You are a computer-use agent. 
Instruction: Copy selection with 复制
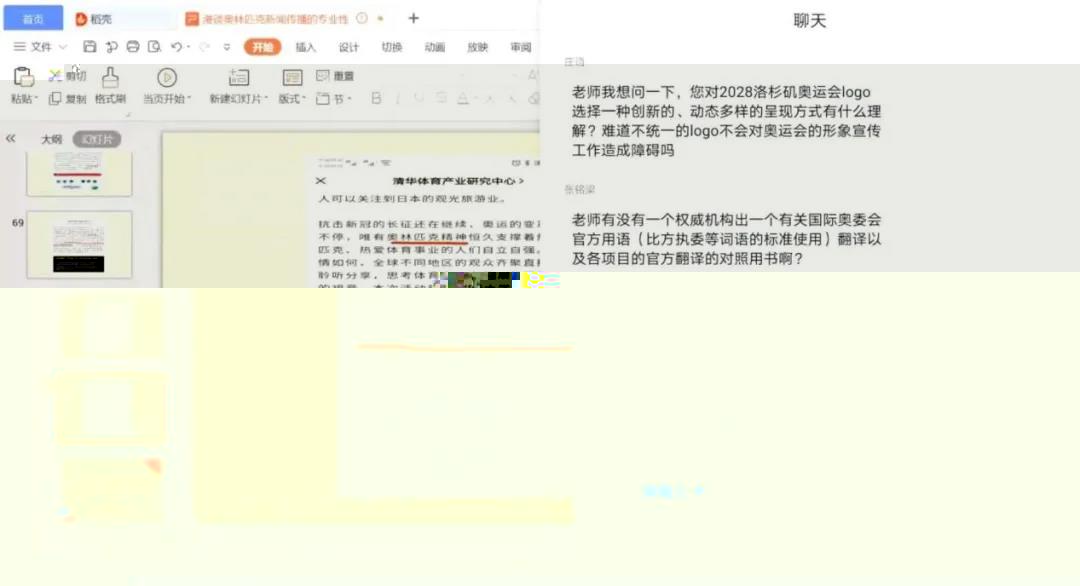[x=68, y=98]
